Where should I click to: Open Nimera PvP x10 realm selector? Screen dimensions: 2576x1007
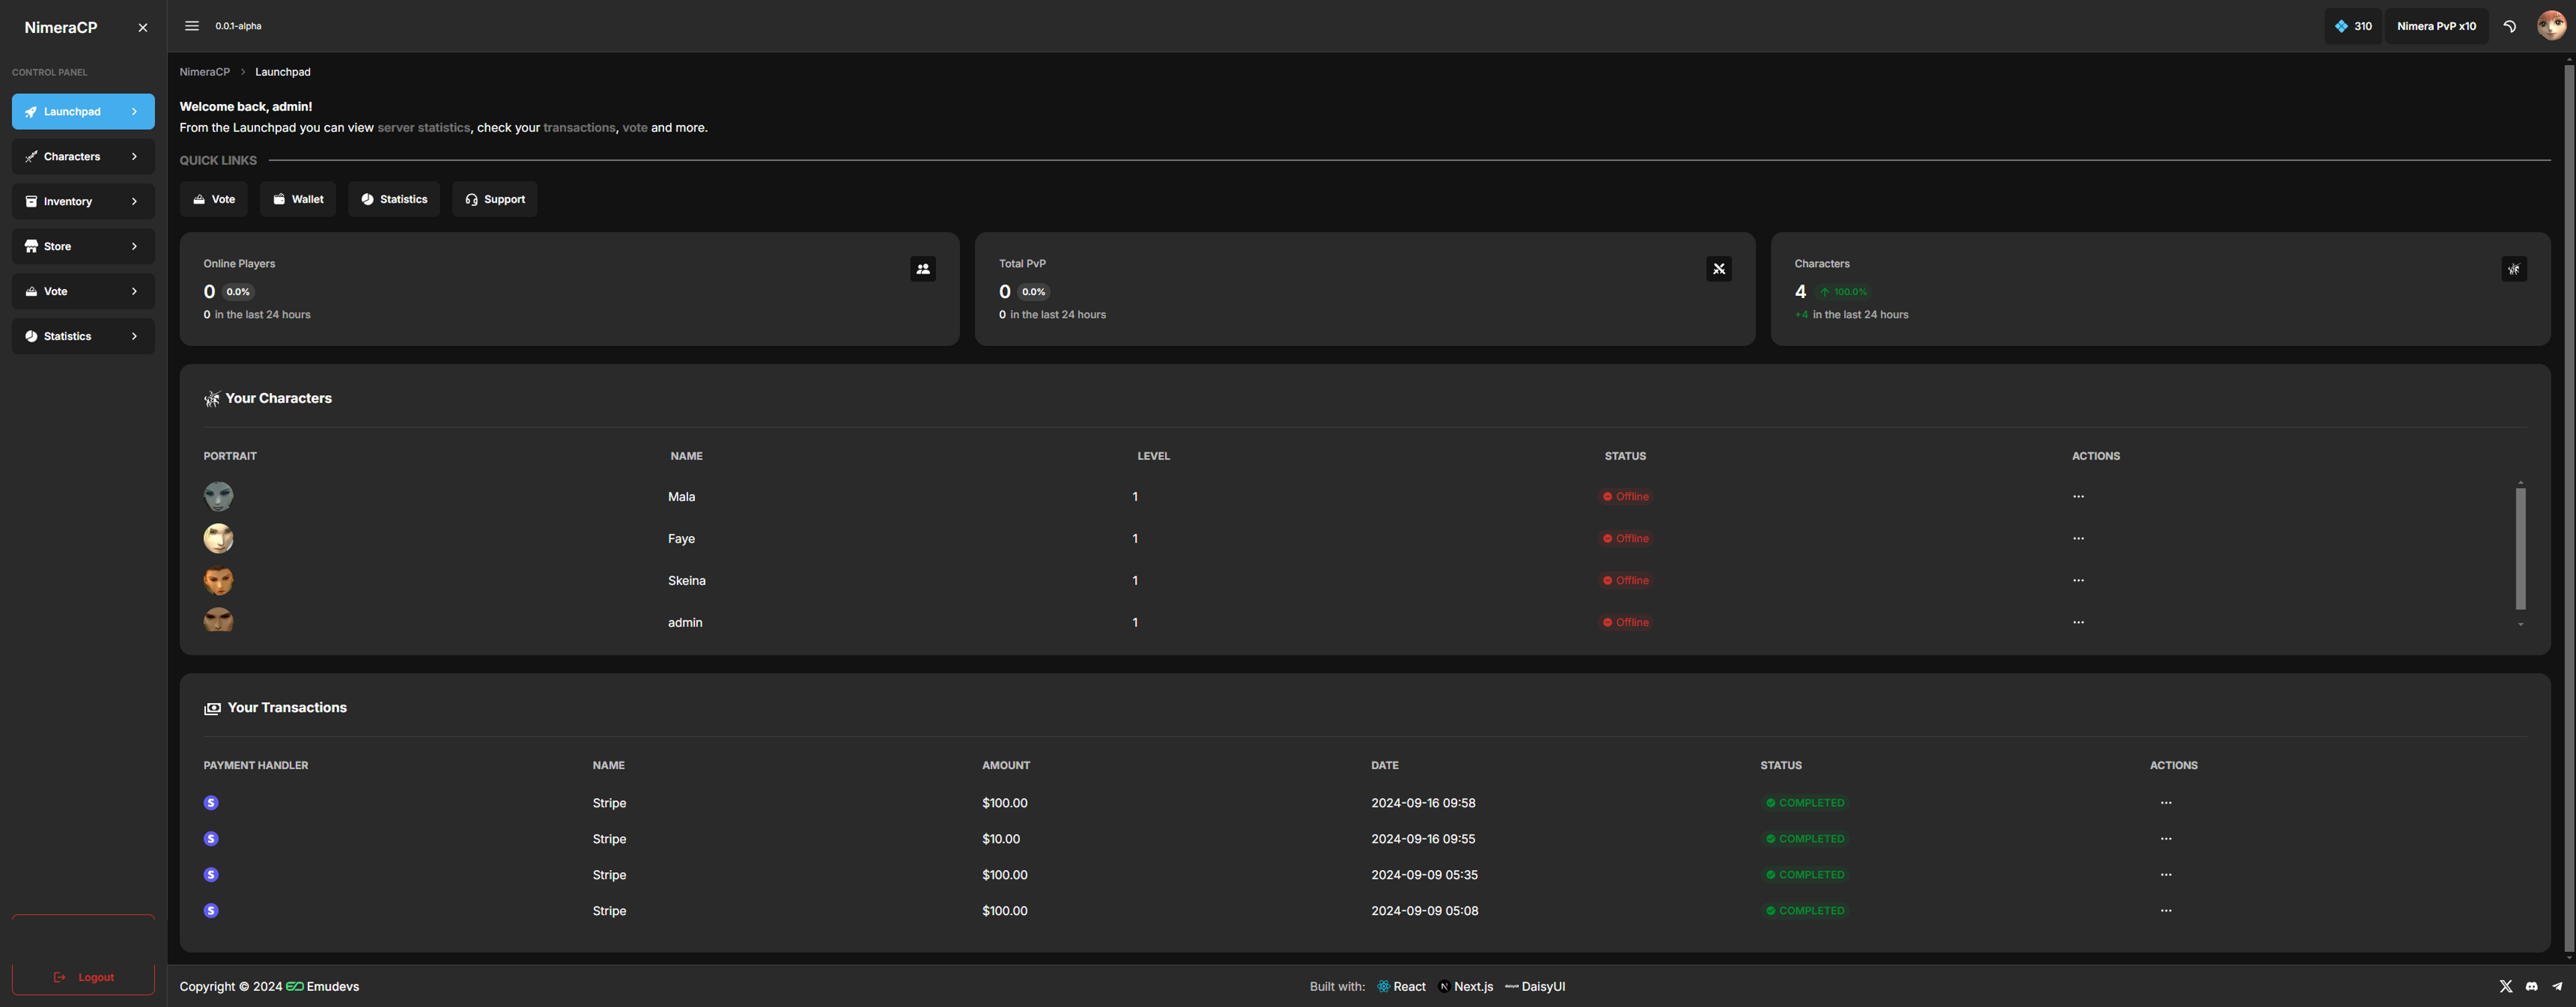pyautogui.click(x=2436, y=26)
